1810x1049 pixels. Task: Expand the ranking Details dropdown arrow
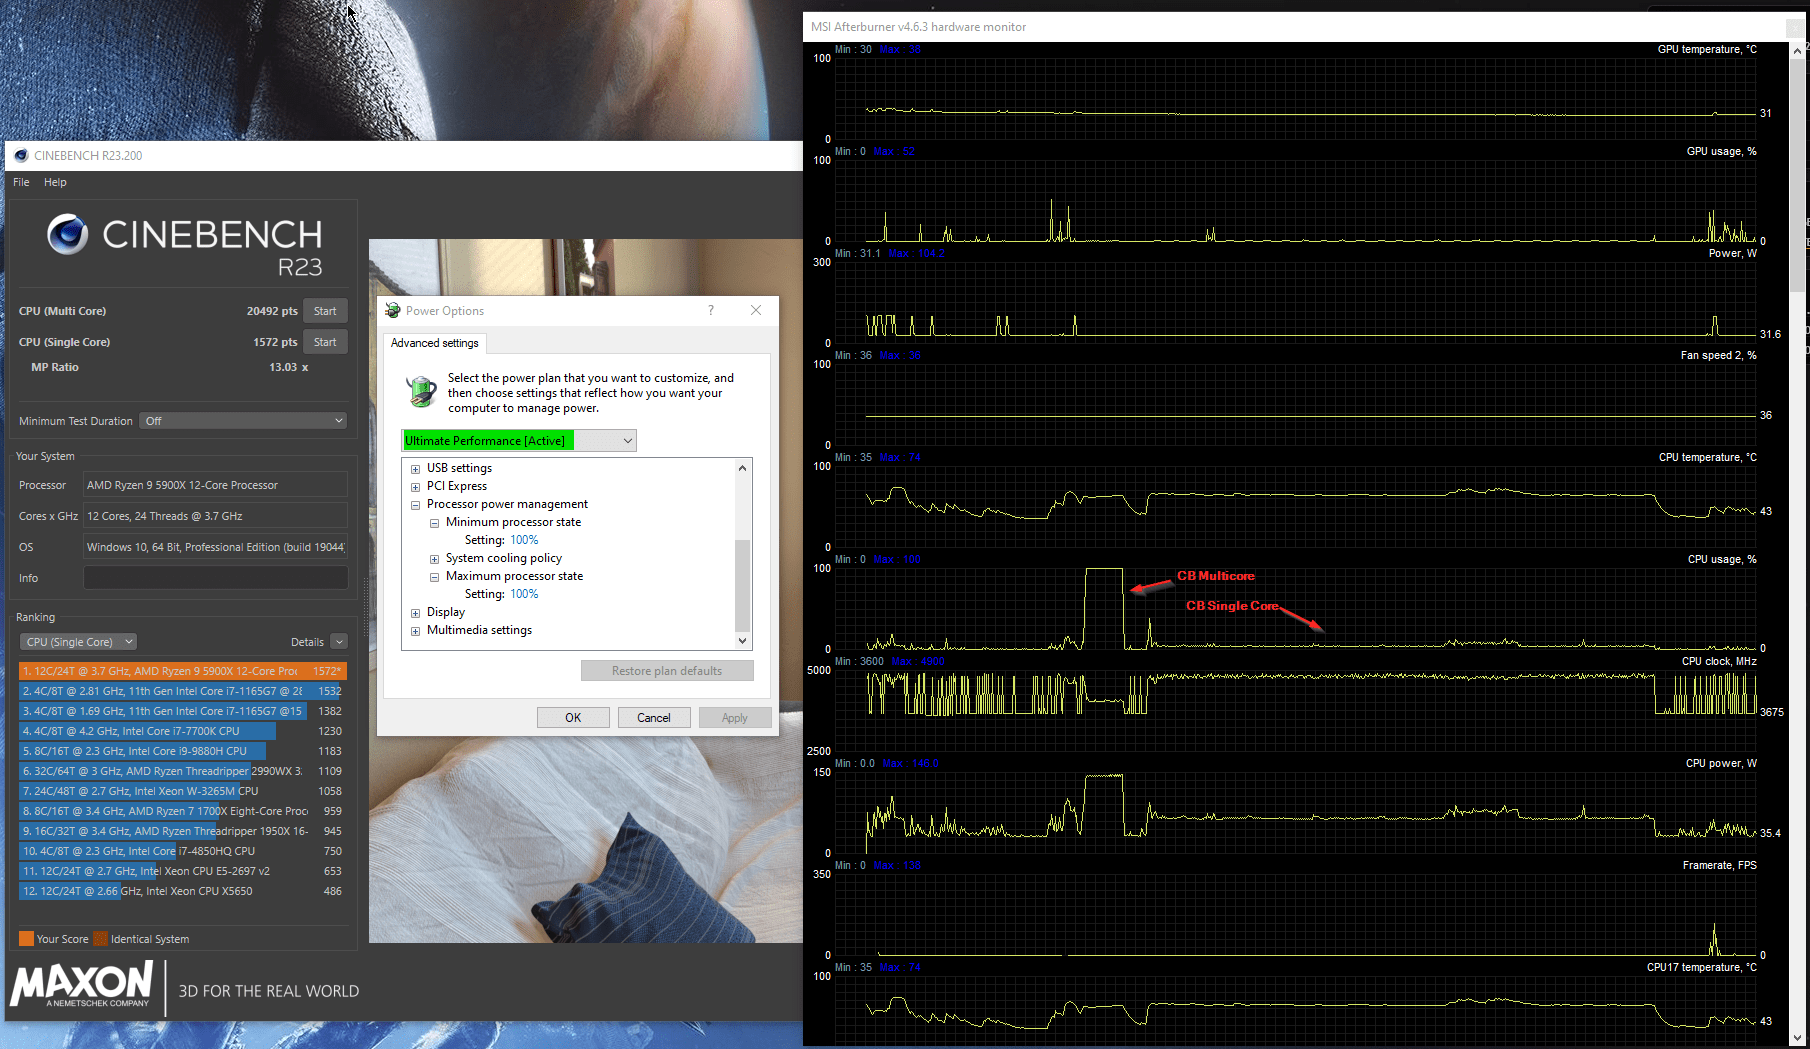click(x=339, y=642)
